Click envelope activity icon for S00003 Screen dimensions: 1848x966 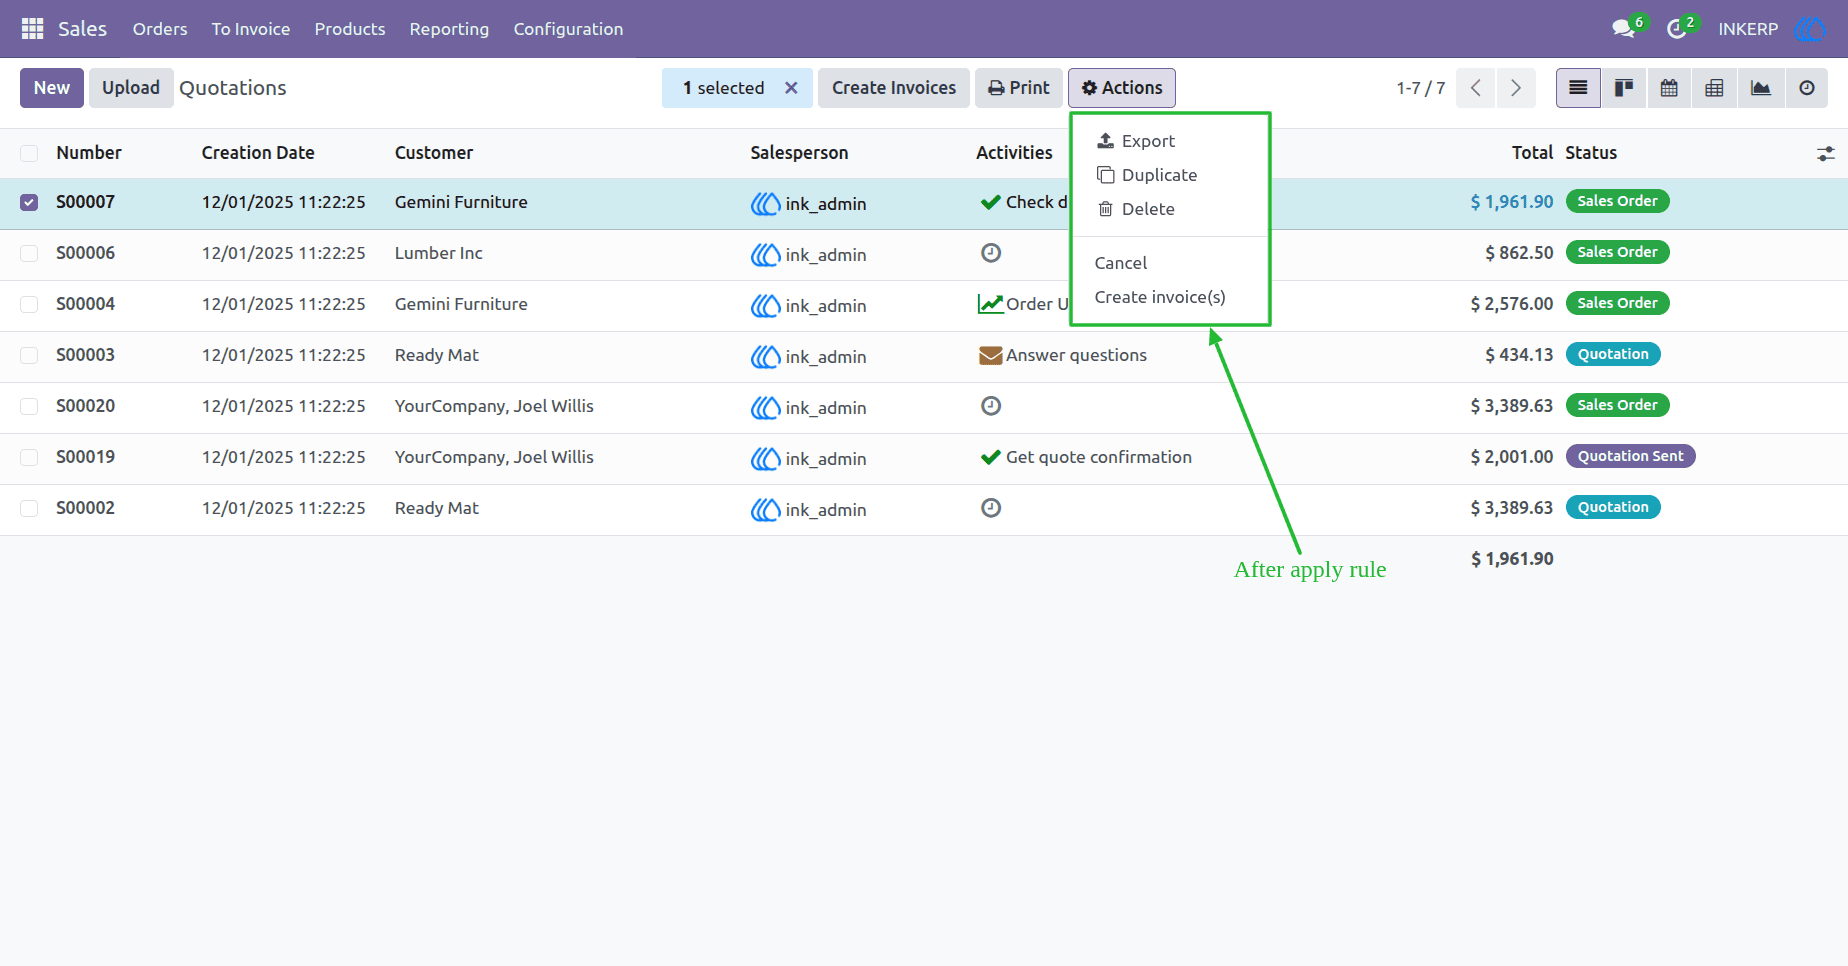(990, 355)
